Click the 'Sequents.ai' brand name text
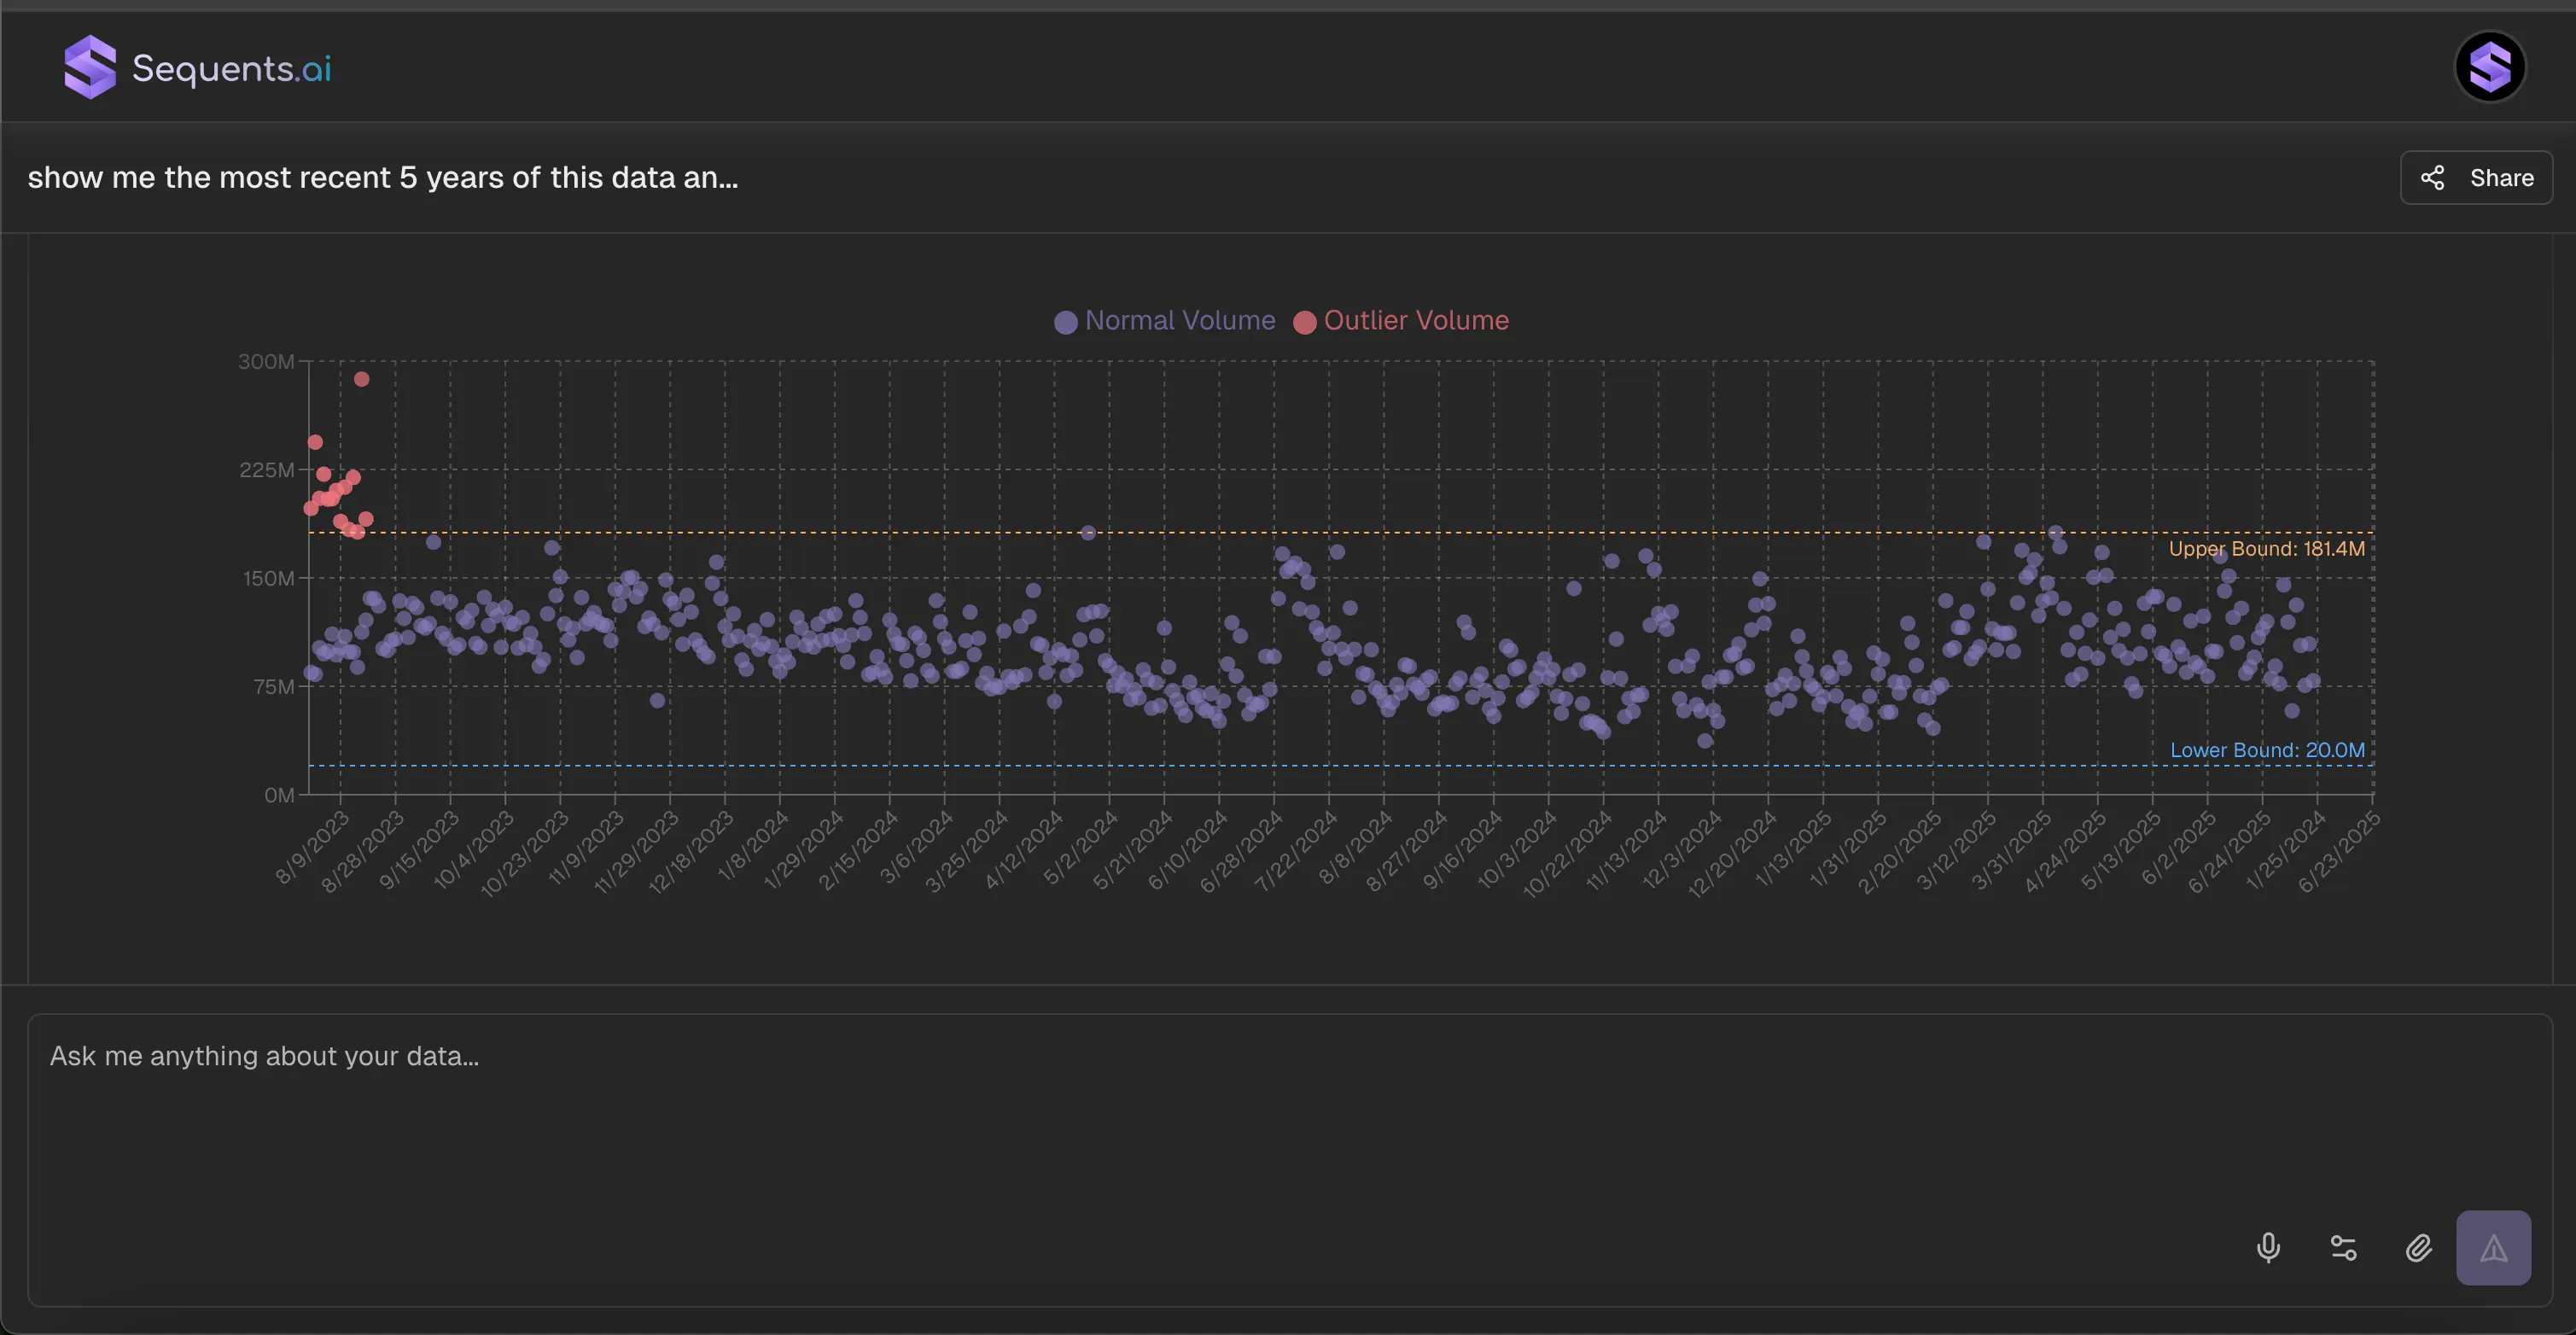Image resolution: width=2576 pixels, height=1335 pixels. click(232, 68)
